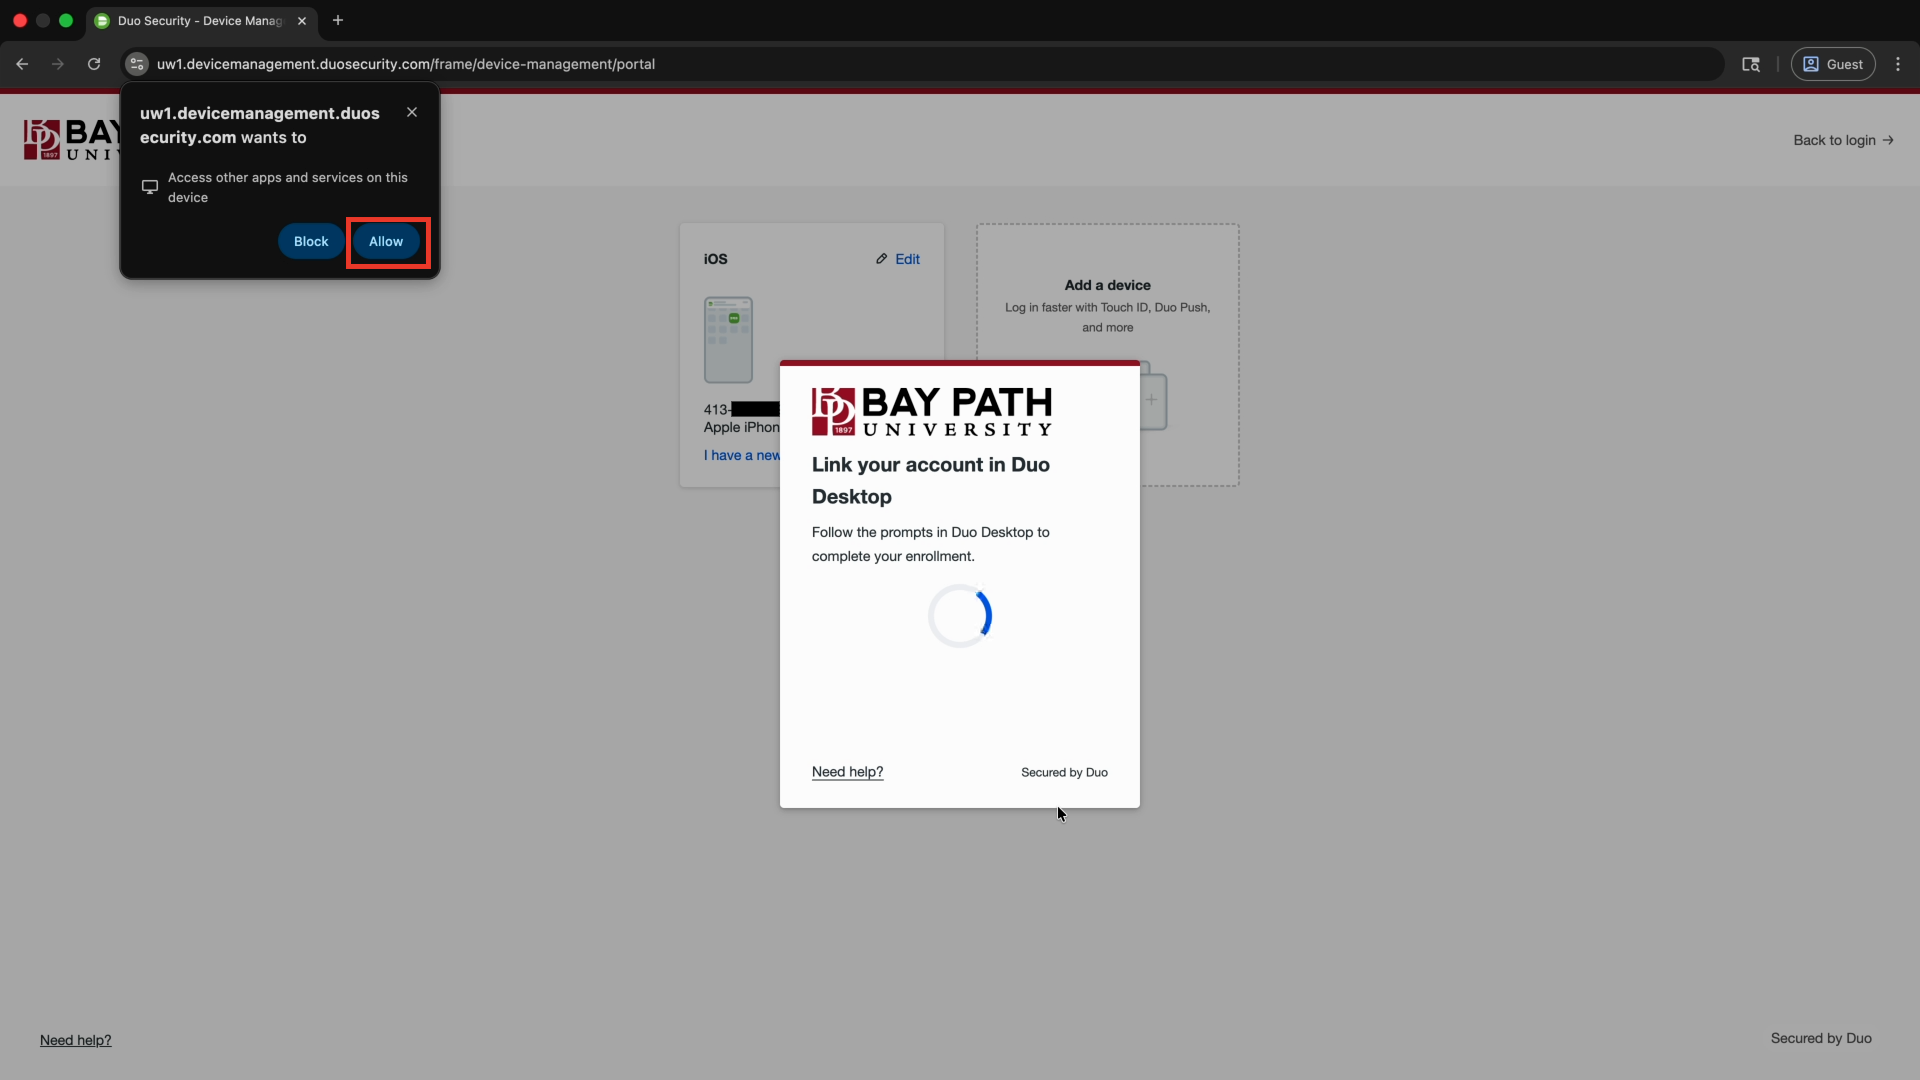Click the 'Log in faster with Touch ID' description
1920x1080 pixels.
pyautogui.click(x=1108, y=317)
